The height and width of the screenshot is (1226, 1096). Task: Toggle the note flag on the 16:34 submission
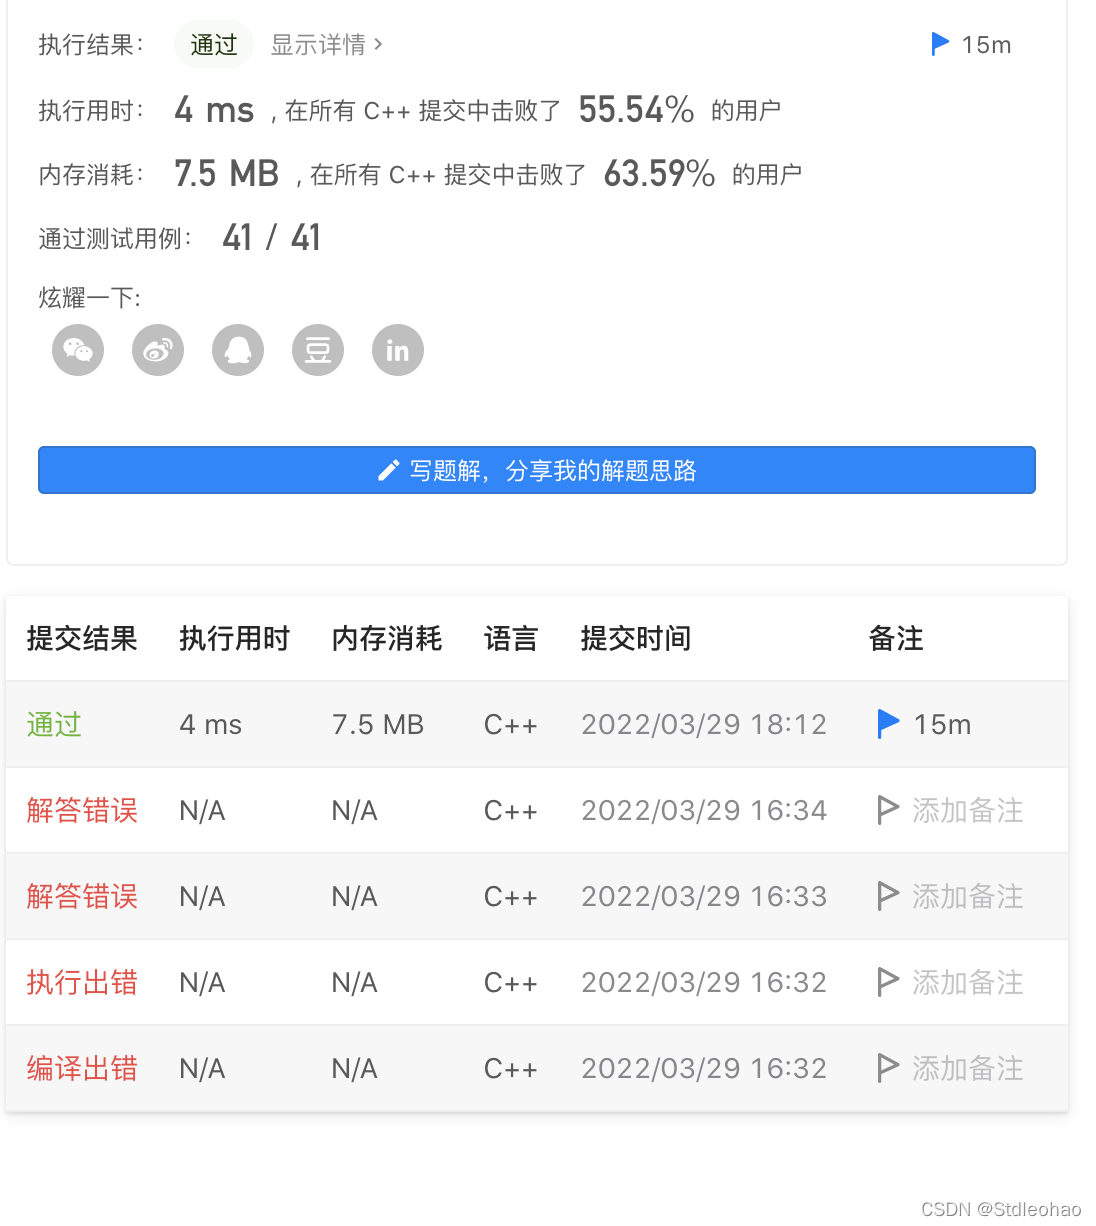888,811
